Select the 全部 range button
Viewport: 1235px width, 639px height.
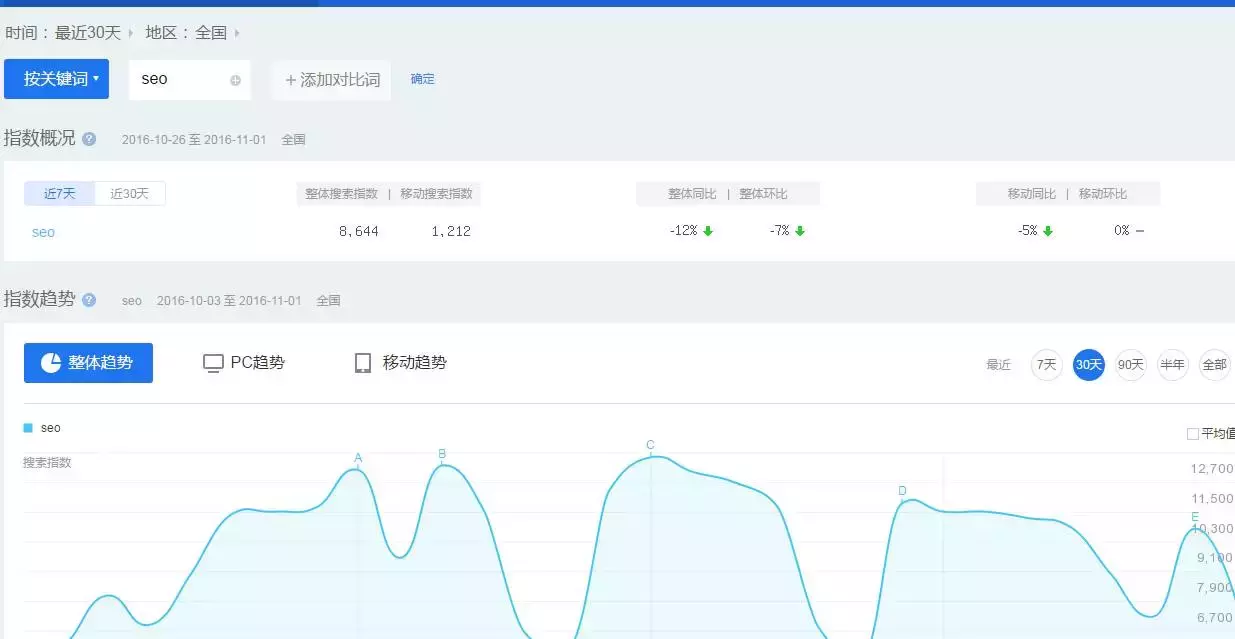tap(1214, 365)
